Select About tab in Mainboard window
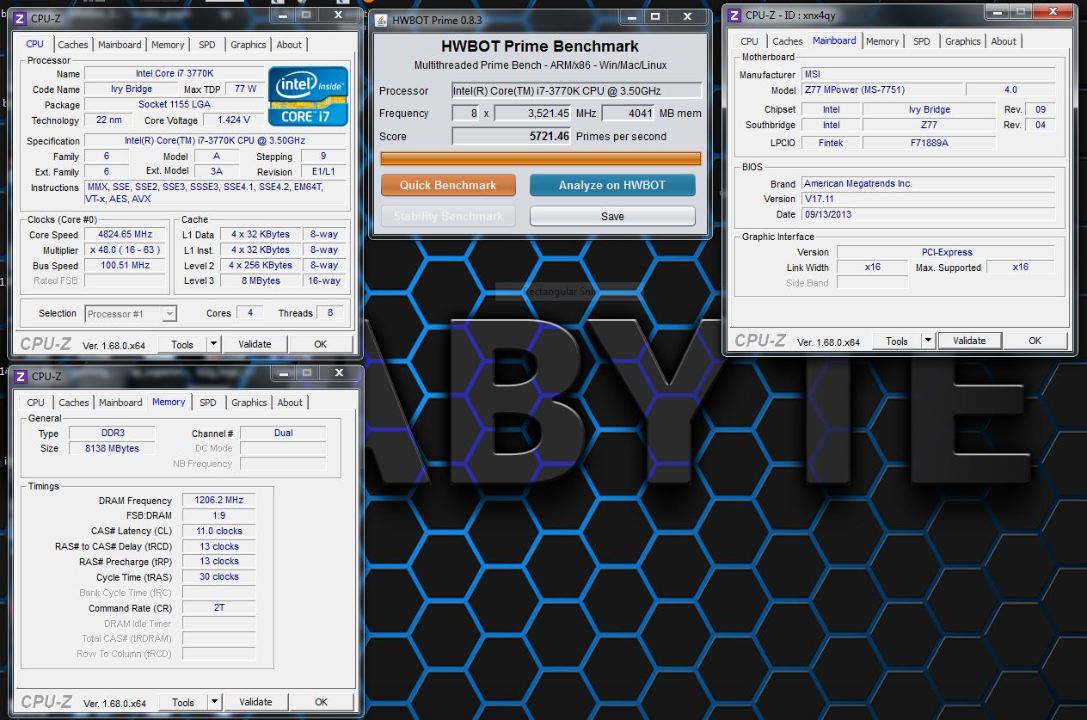 [1003, 41]
